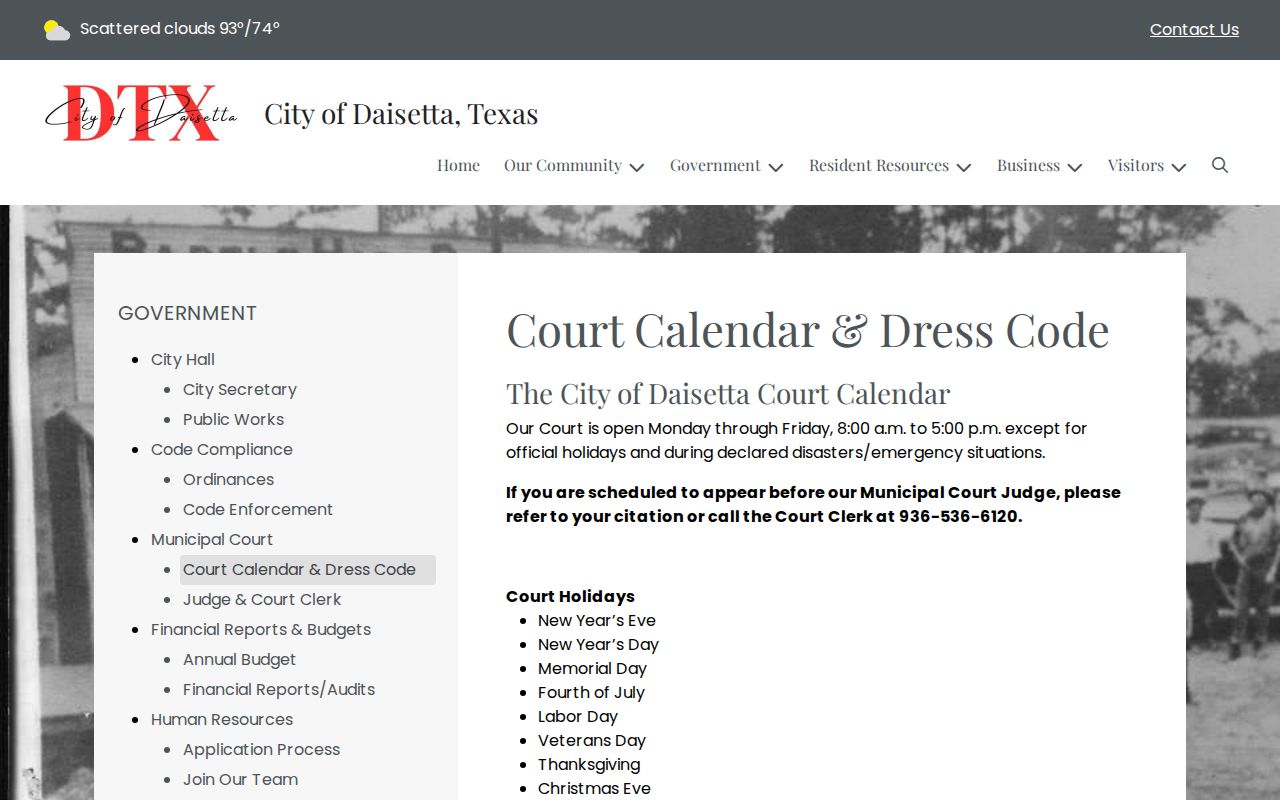Open Ordinances sidebar link
Screen dimensions: 1280x800
[x=228, y=479]
